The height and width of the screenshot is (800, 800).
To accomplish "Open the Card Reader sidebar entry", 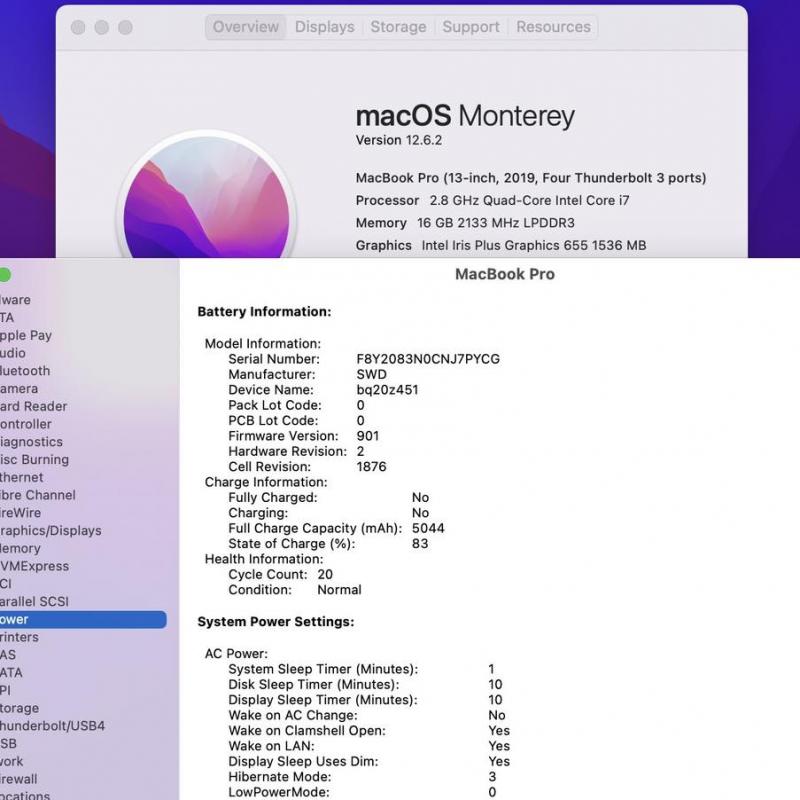I will [33, 406].
